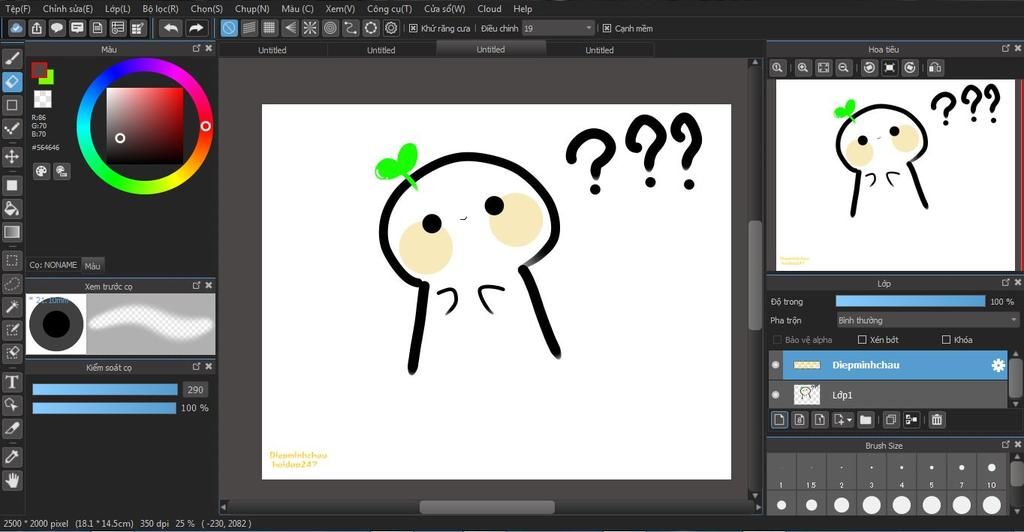Select the transparent color swatch
1024x532 pixels.
42,99
